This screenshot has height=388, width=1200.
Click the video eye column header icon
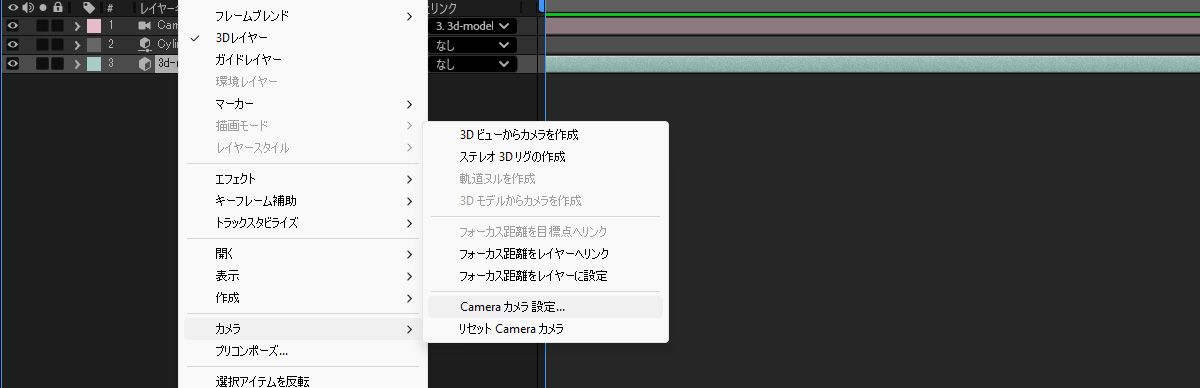coord(12,7)
